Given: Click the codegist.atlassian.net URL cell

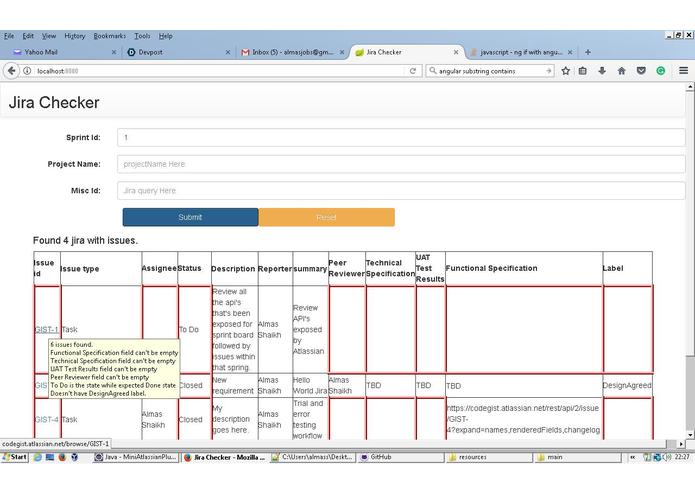Looking at the screenshot, I should pos(523,419).
